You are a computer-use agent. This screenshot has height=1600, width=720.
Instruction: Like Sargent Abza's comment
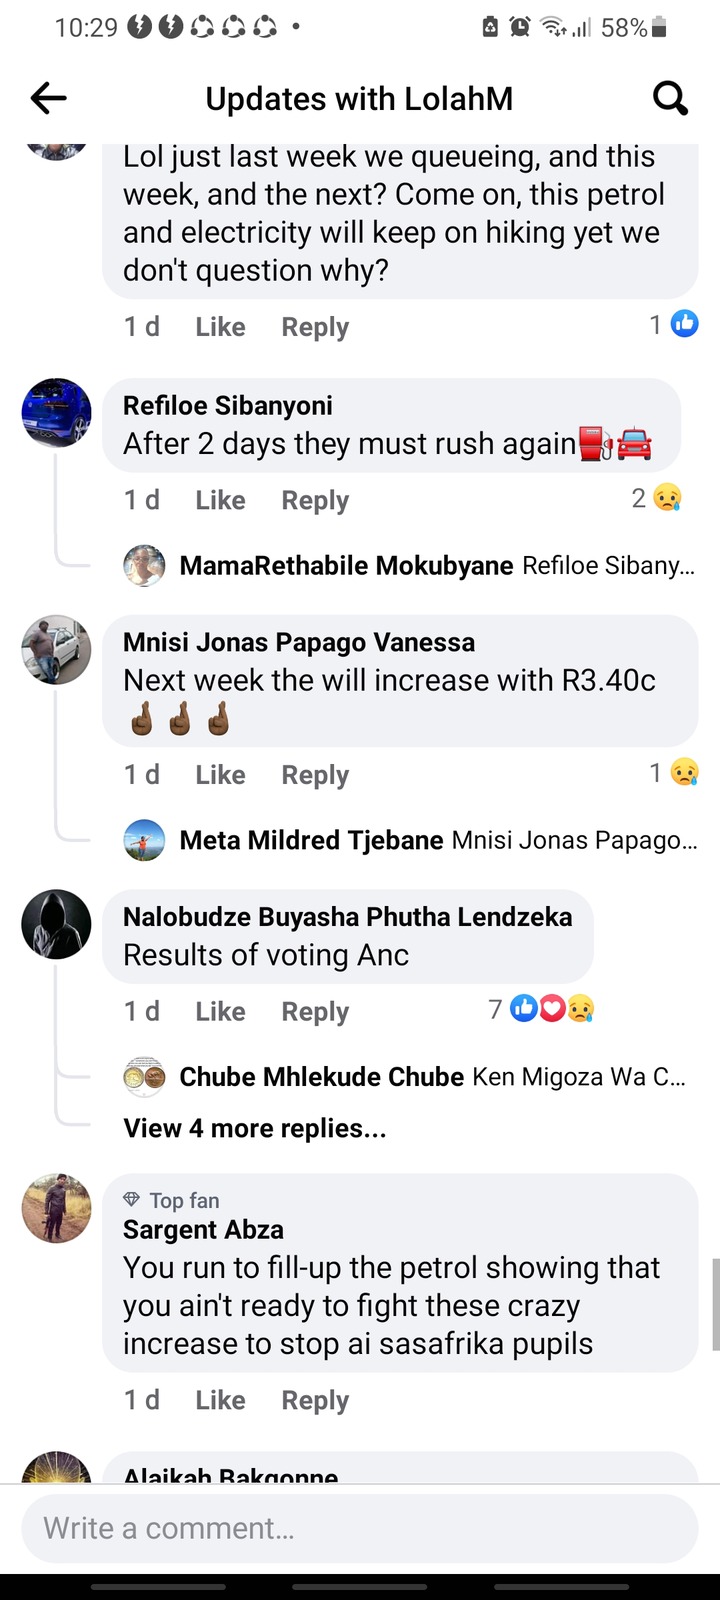pyautogui.click(x=220, y=1400)
